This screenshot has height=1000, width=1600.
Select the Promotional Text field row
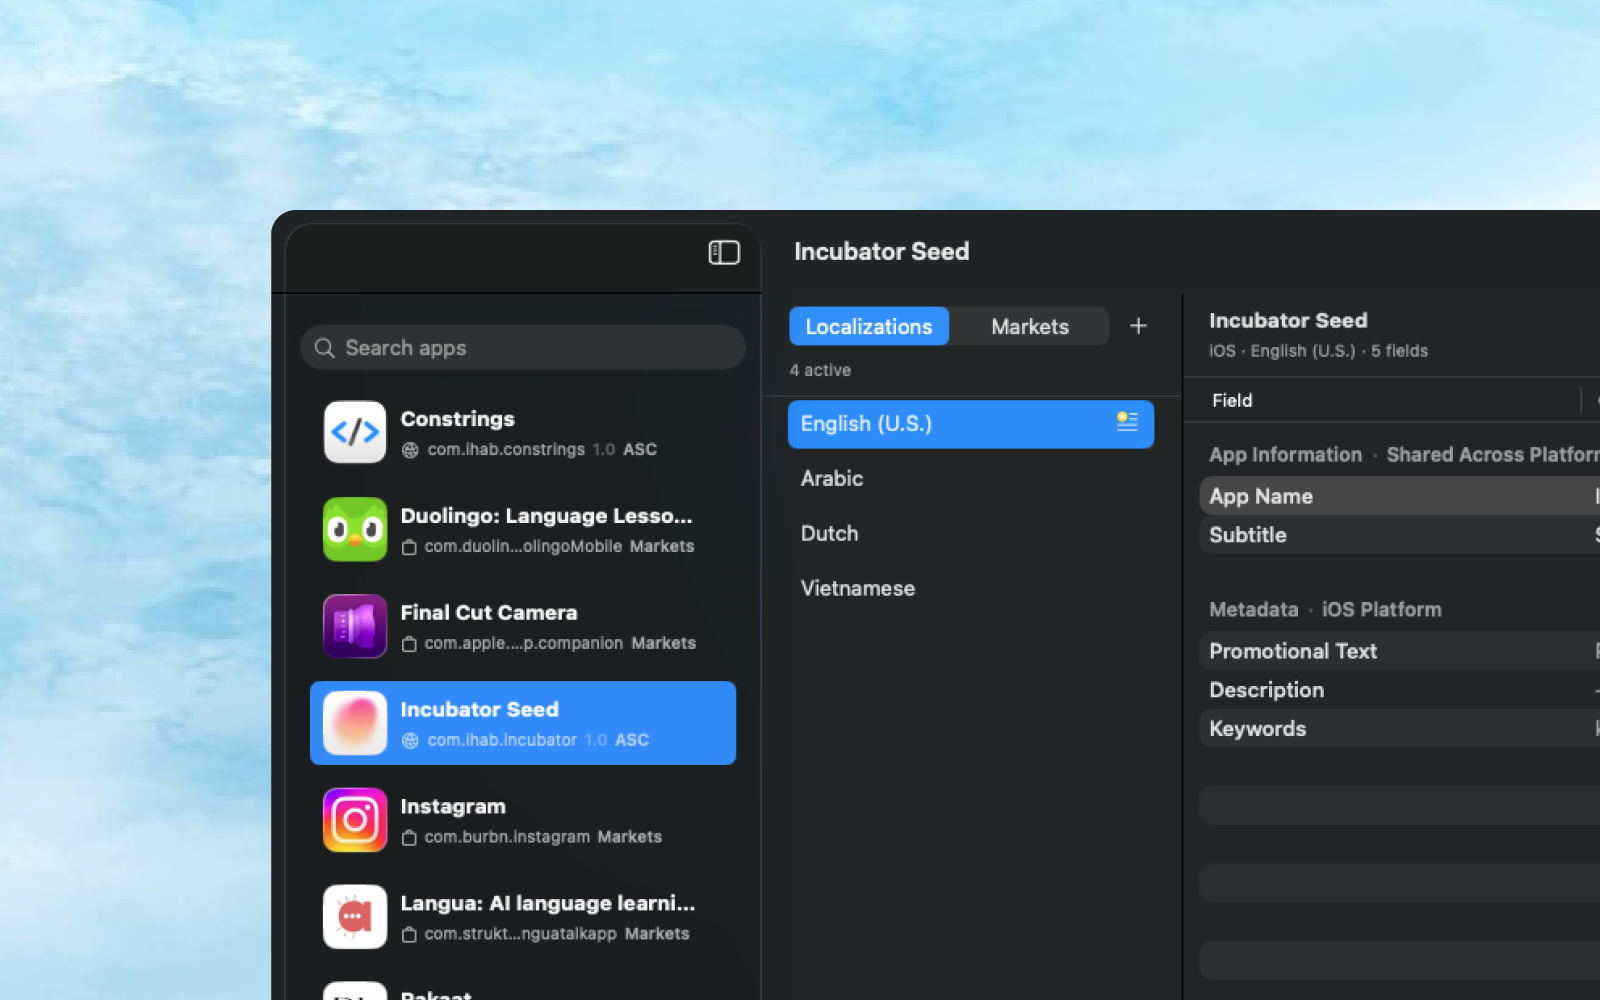(1400, 651)
